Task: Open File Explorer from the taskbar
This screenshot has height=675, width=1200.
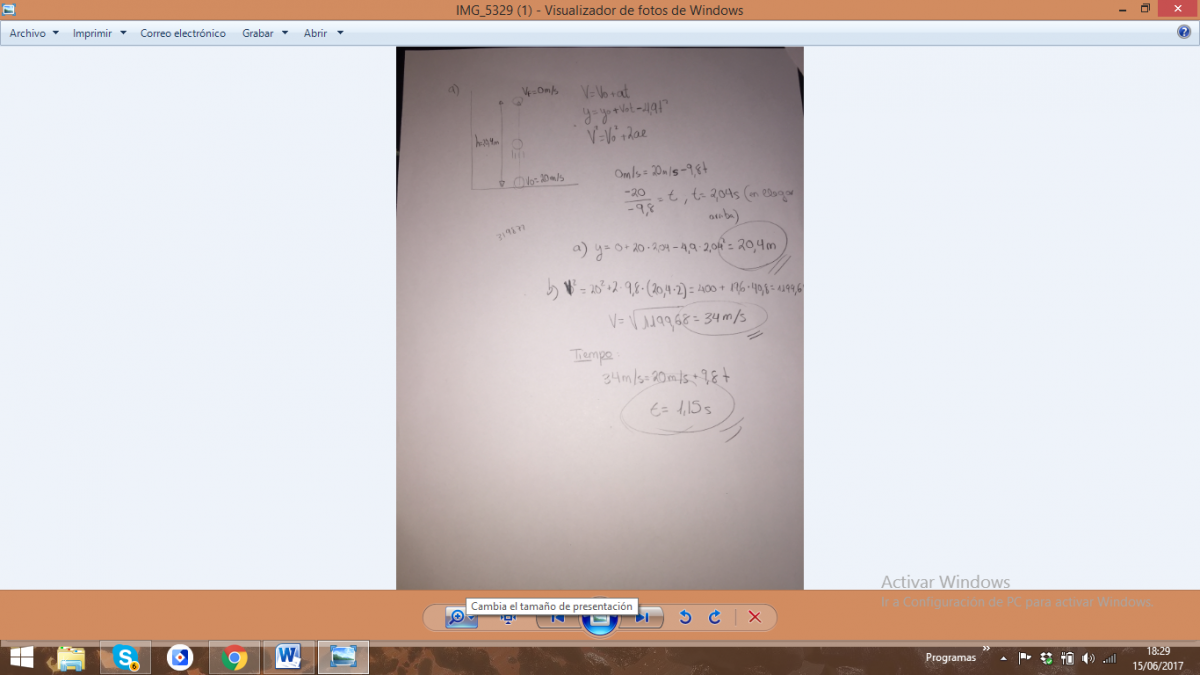Action: (71, 657)
